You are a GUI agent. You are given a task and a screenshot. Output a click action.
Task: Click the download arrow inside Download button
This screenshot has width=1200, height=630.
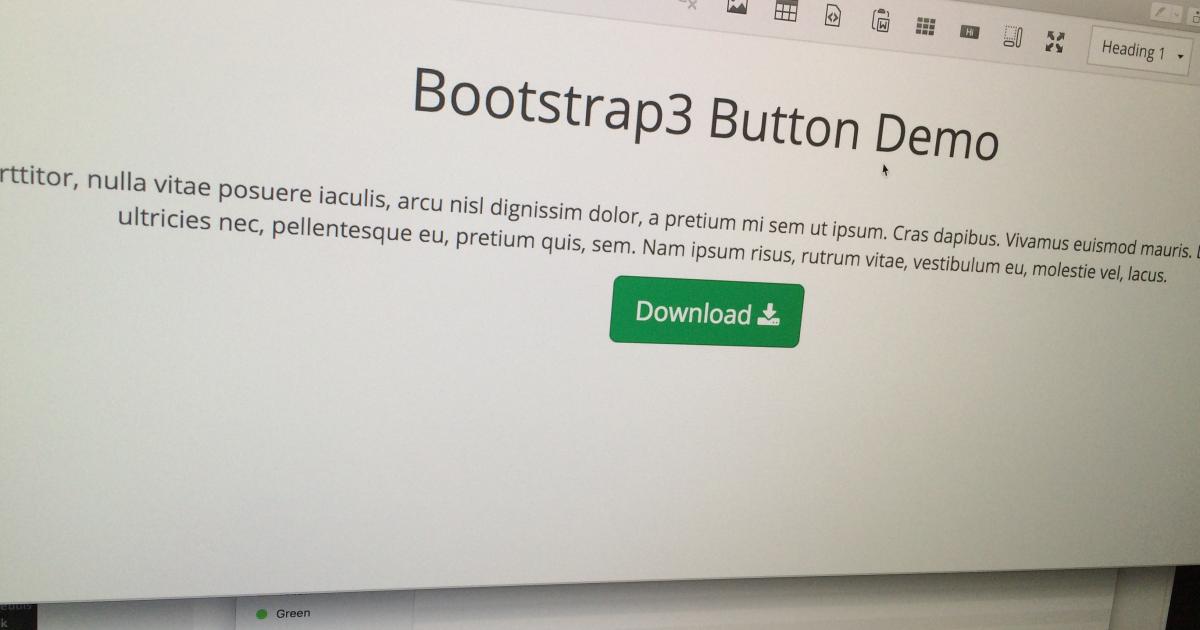click(768, 314)
